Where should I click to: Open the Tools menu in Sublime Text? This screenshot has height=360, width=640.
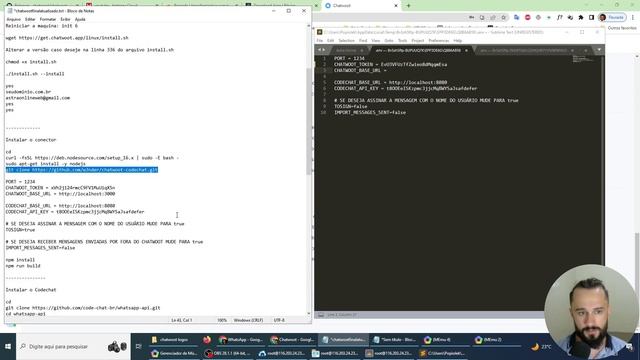402,41
